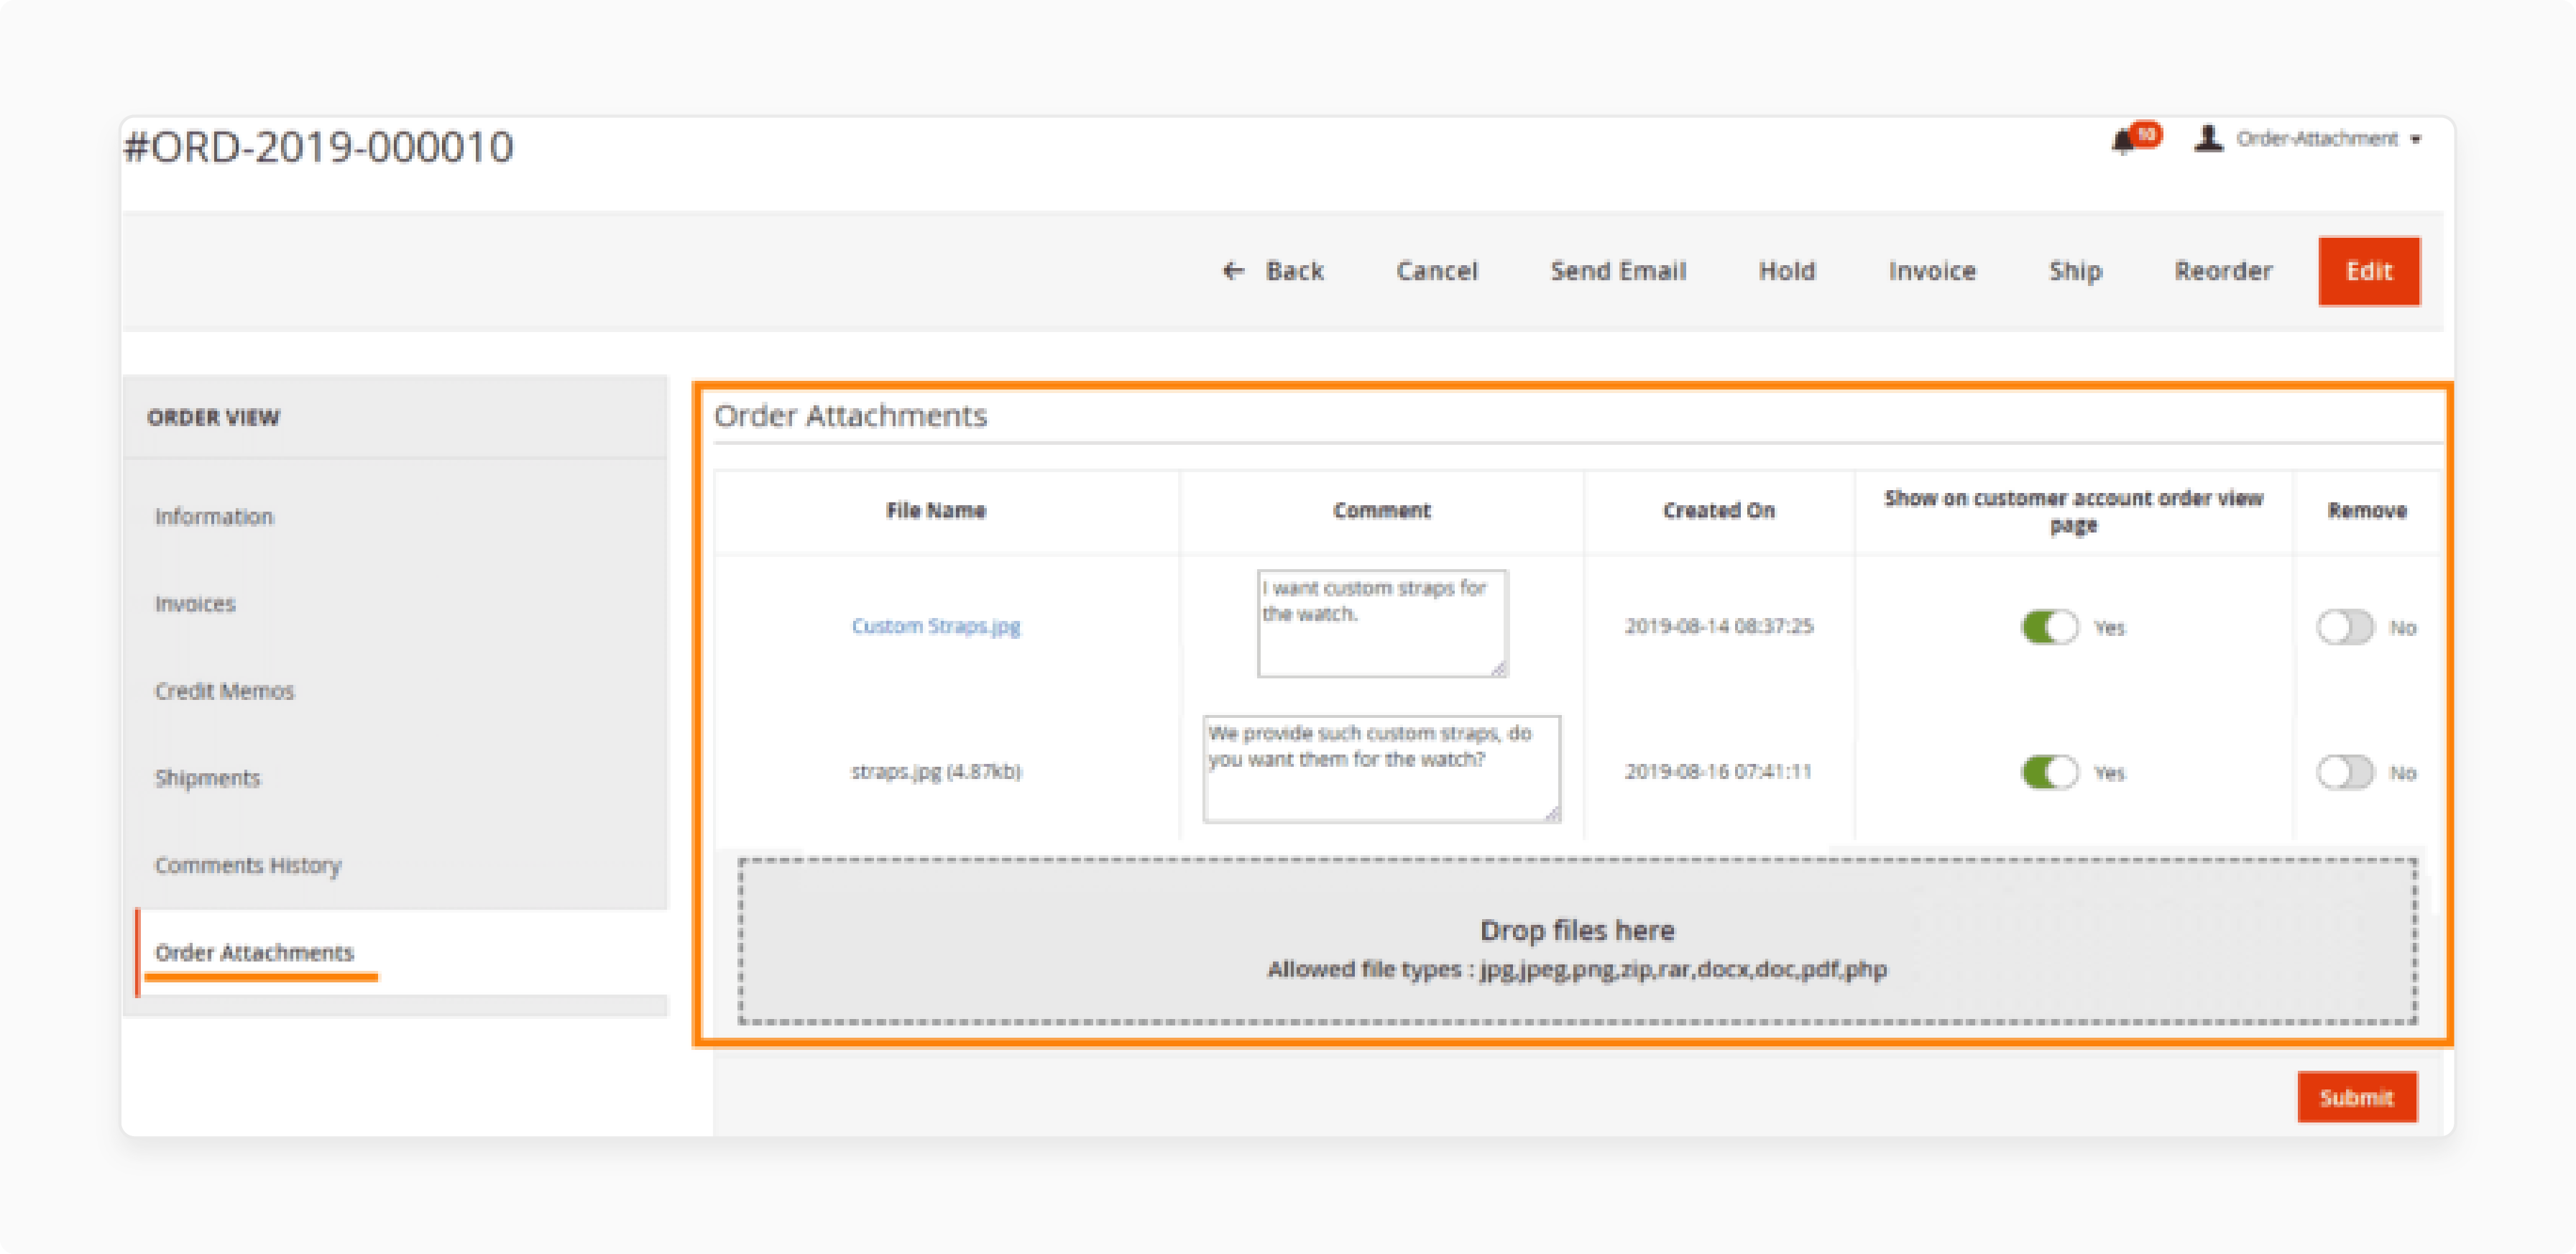This screenshot has height=1254, width=2576.
Task: Click the 2019-08-16 07:41:11 created date
Action: pyautogui.click(x=1718, y=771)
